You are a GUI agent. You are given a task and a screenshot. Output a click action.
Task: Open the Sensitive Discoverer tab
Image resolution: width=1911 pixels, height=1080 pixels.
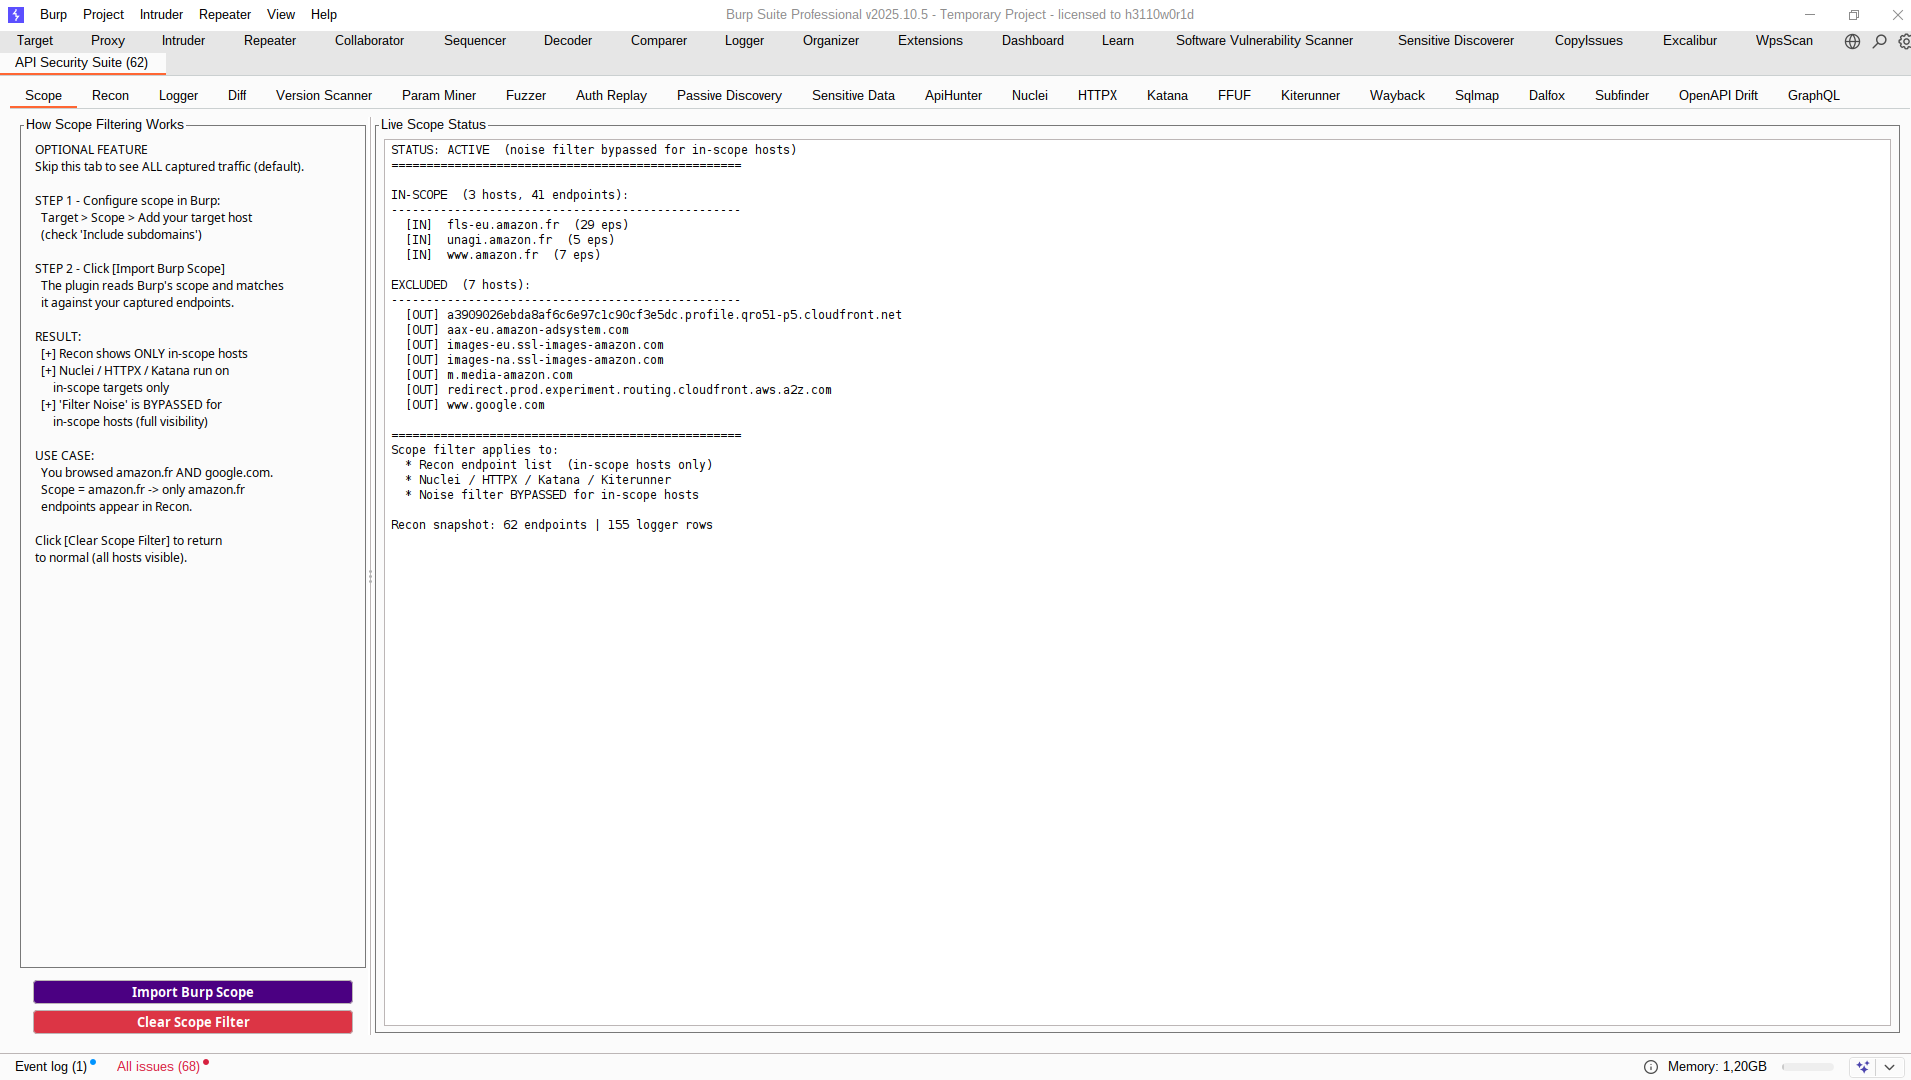(x=1456, y=41)
